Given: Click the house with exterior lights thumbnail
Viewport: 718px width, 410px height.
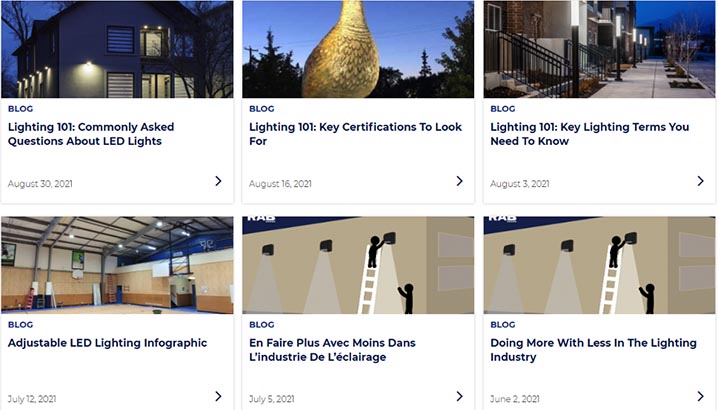Looking at the screenshot, I should coord(117,49).
